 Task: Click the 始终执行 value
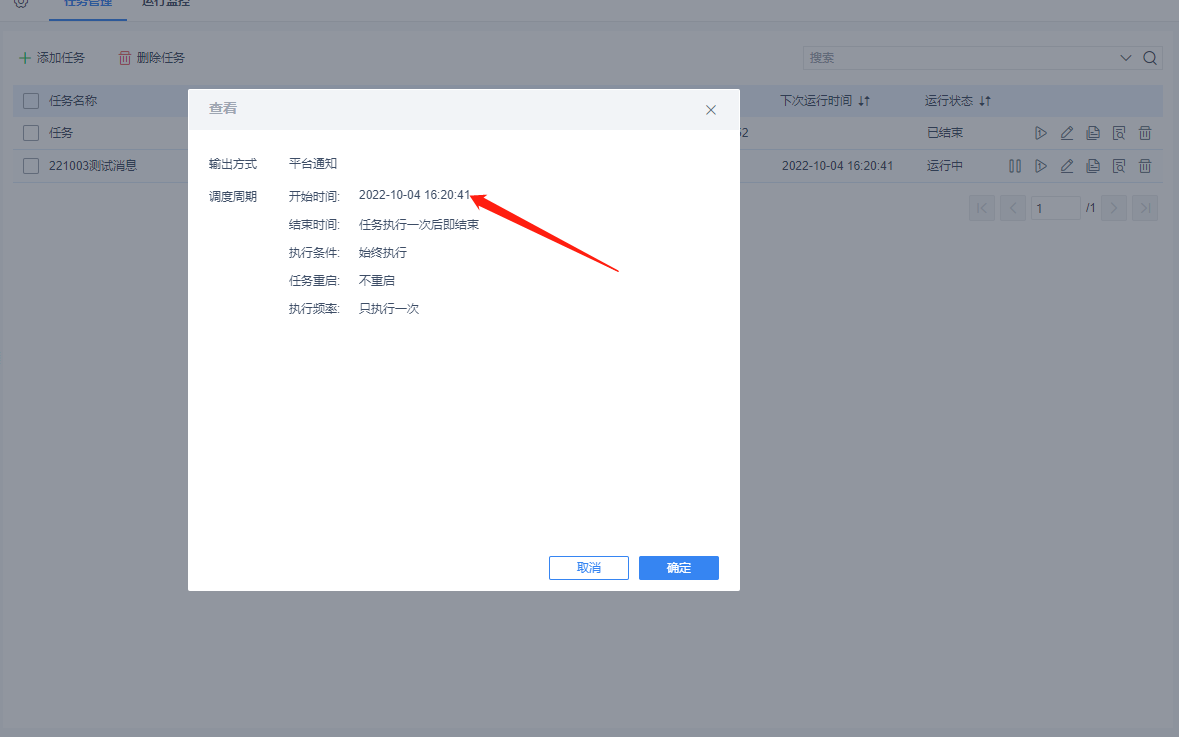click(x=383, y=253)
